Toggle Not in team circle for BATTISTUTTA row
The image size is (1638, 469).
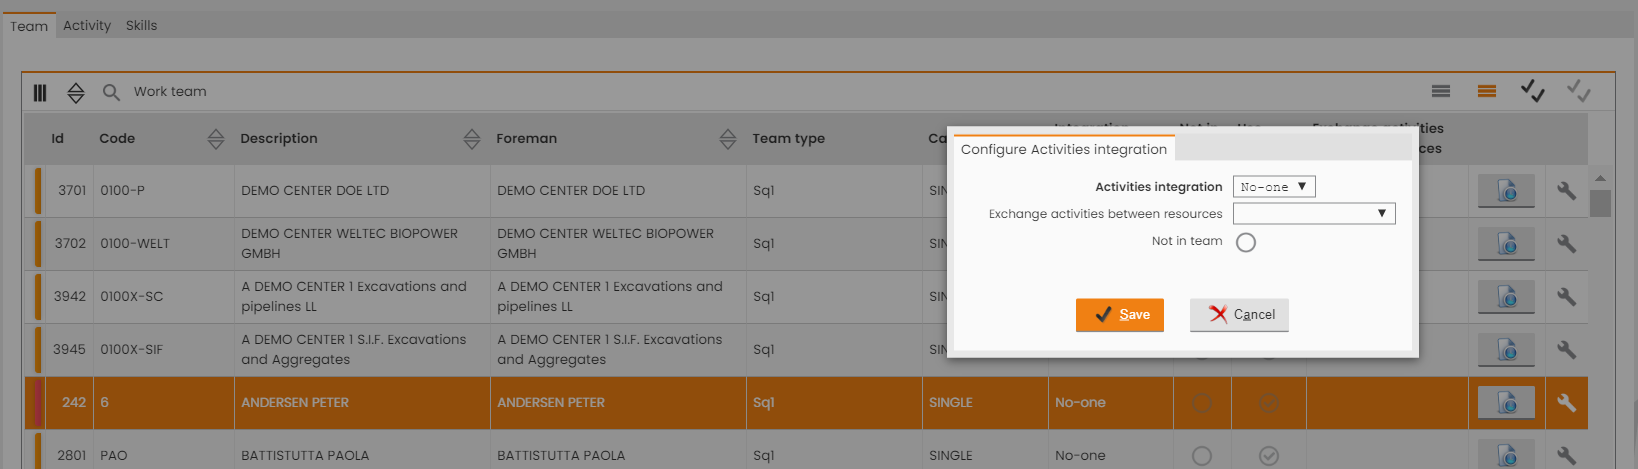coord(1202,456)
